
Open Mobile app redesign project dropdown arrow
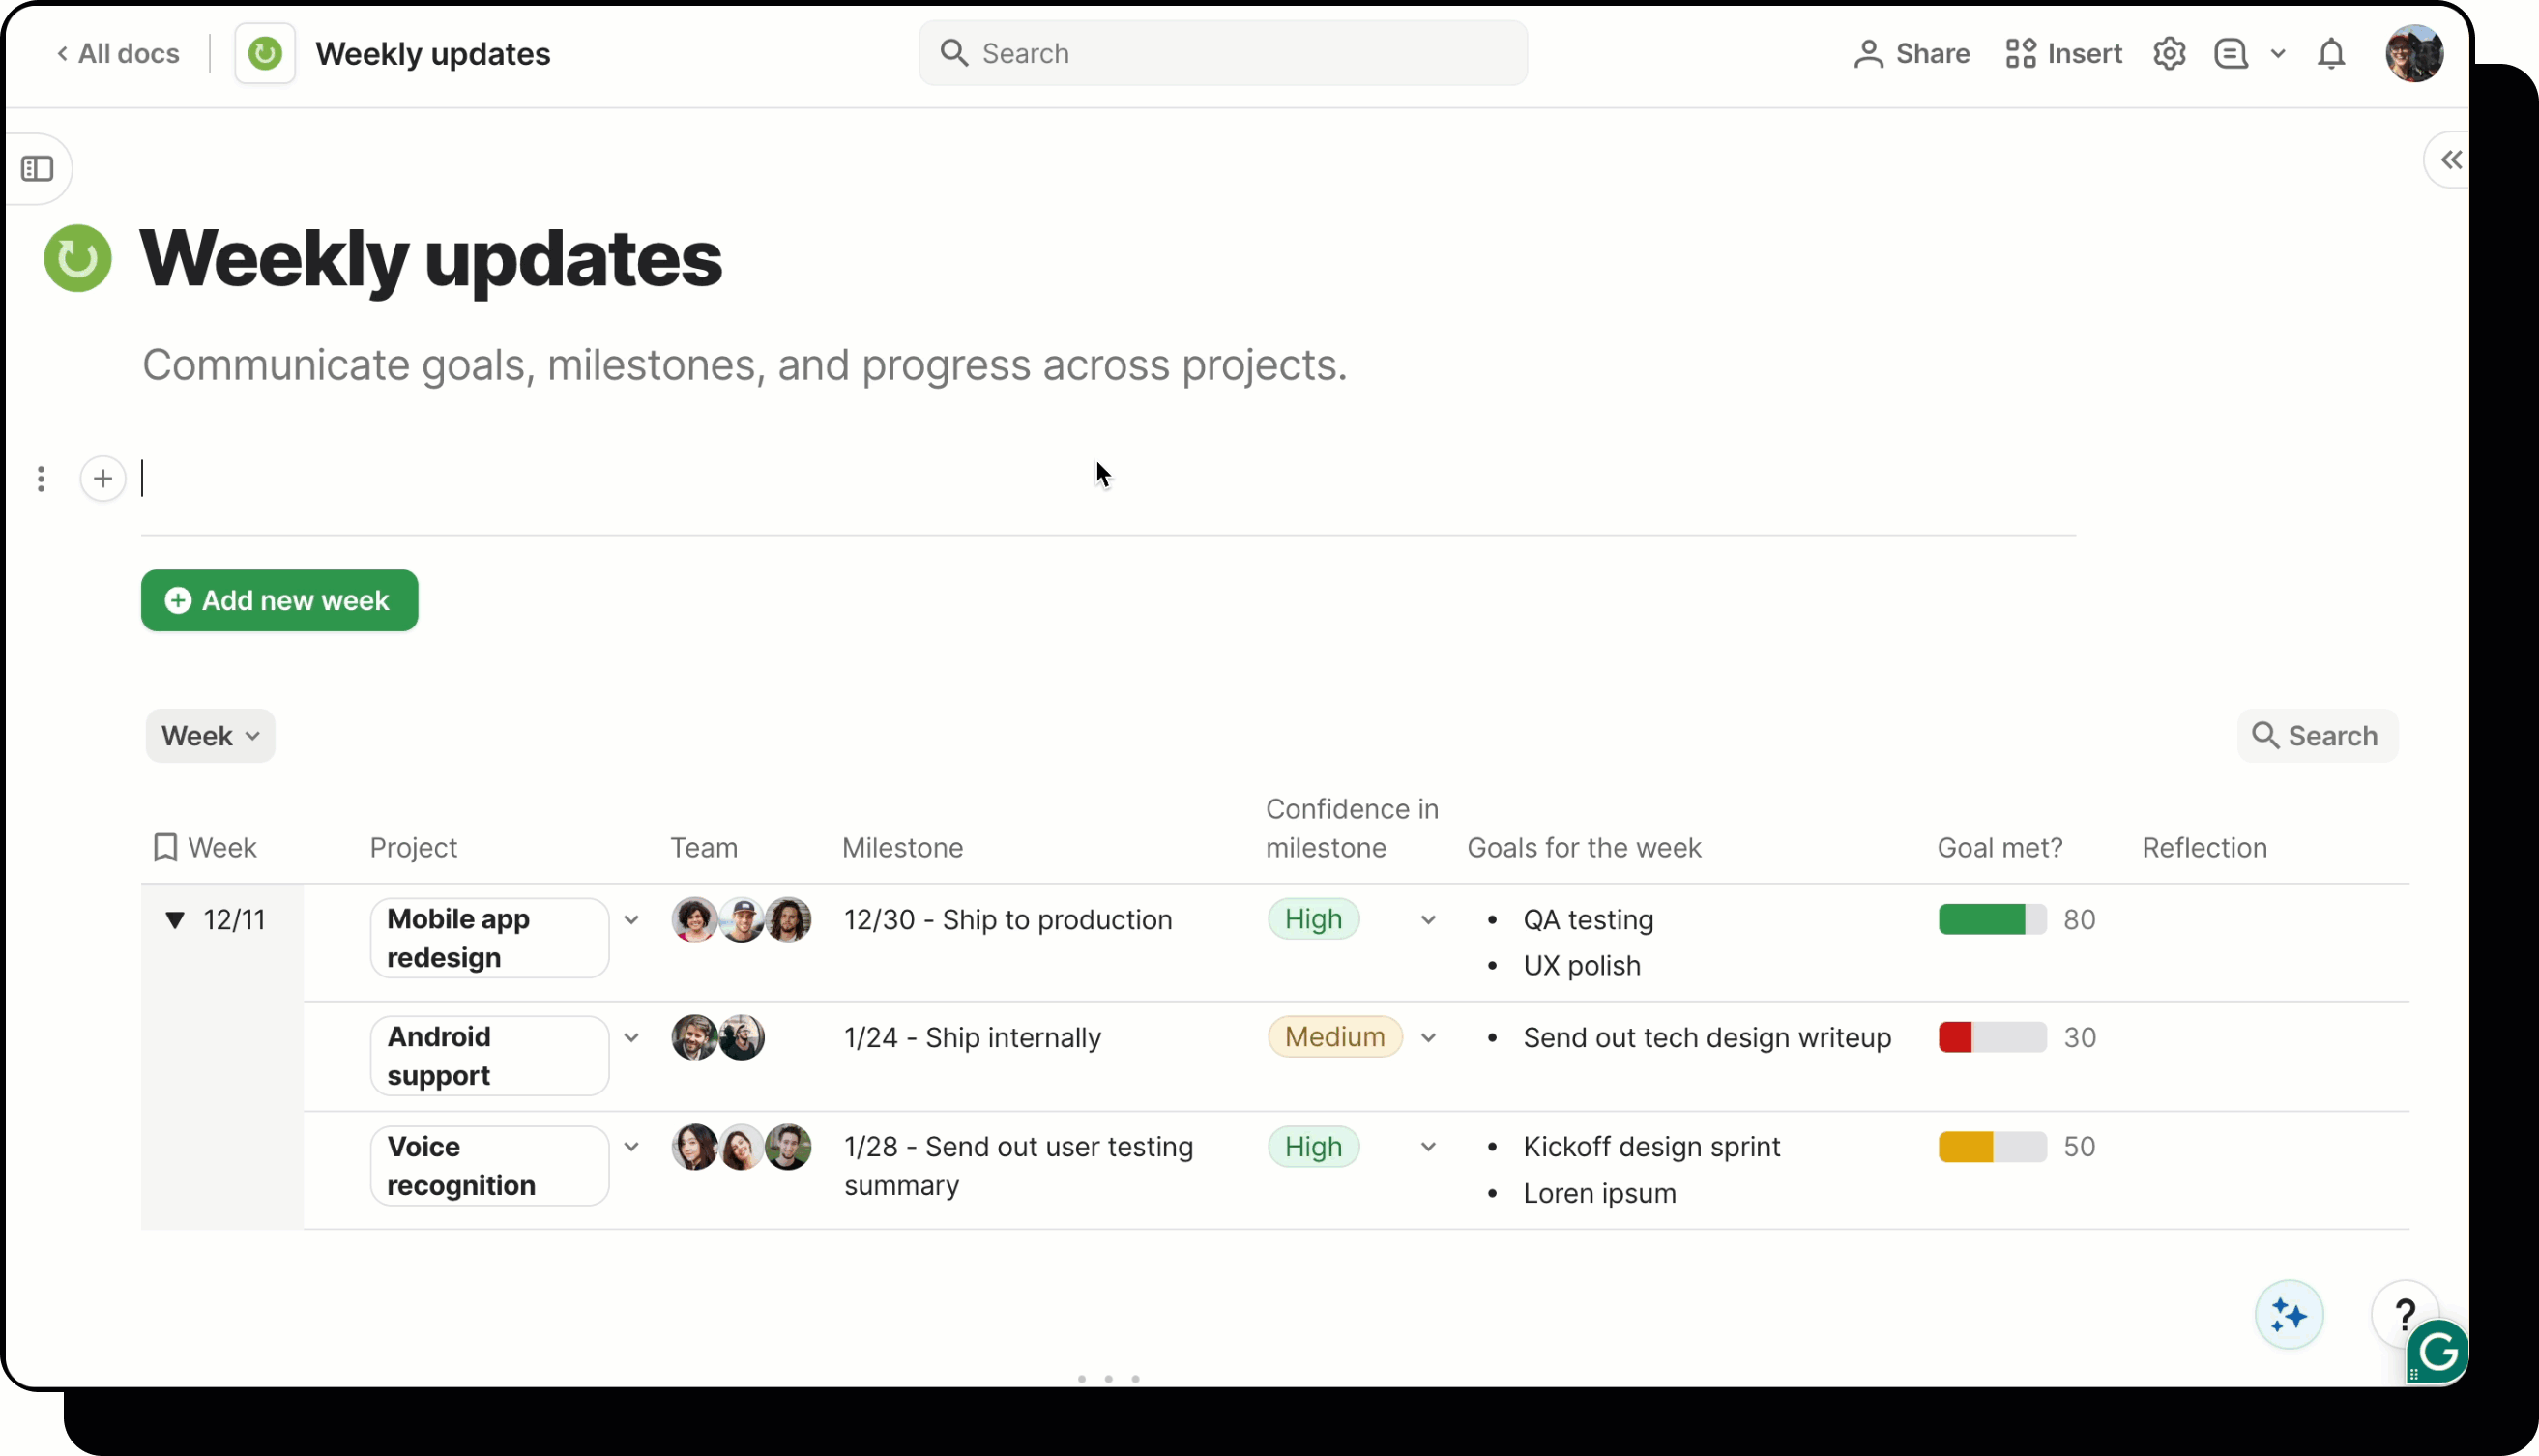pyautogui.click(x=631, y=920)
